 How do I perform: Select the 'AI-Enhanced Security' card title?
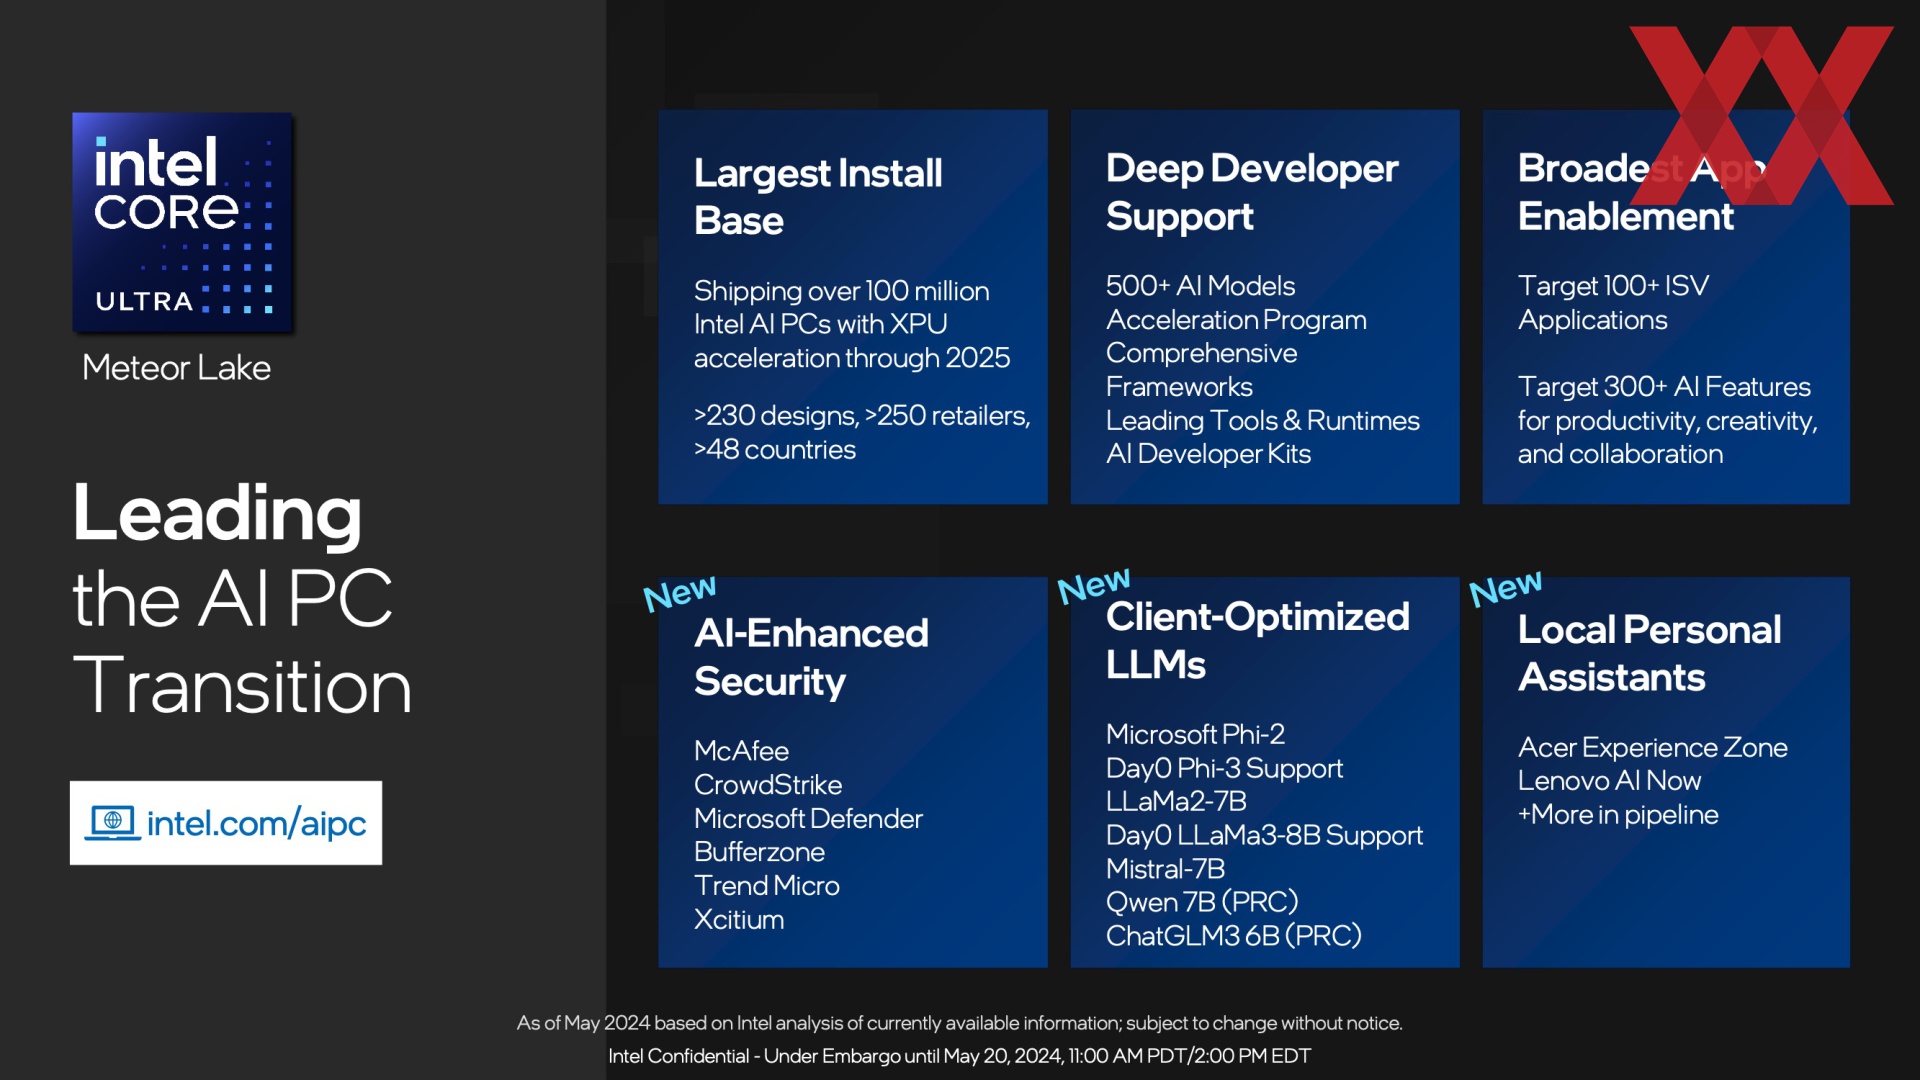811,657
